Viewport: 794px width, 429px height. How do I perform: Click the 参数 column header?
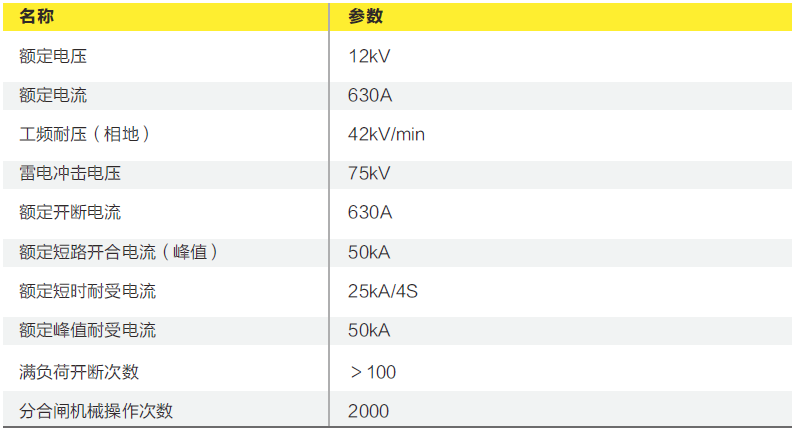(x=365, y=17)
